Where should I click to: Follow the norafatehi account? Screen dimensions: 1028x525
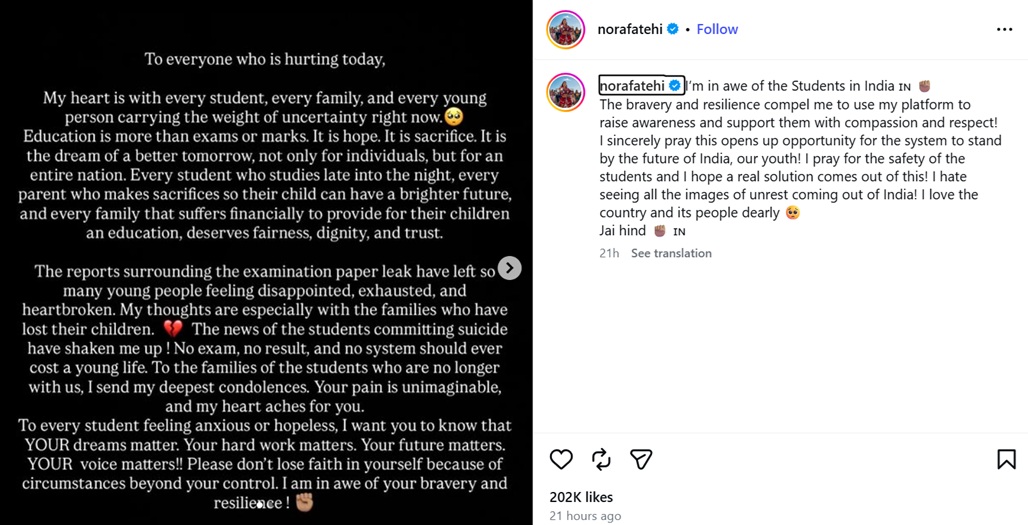(x=717, y=29)
